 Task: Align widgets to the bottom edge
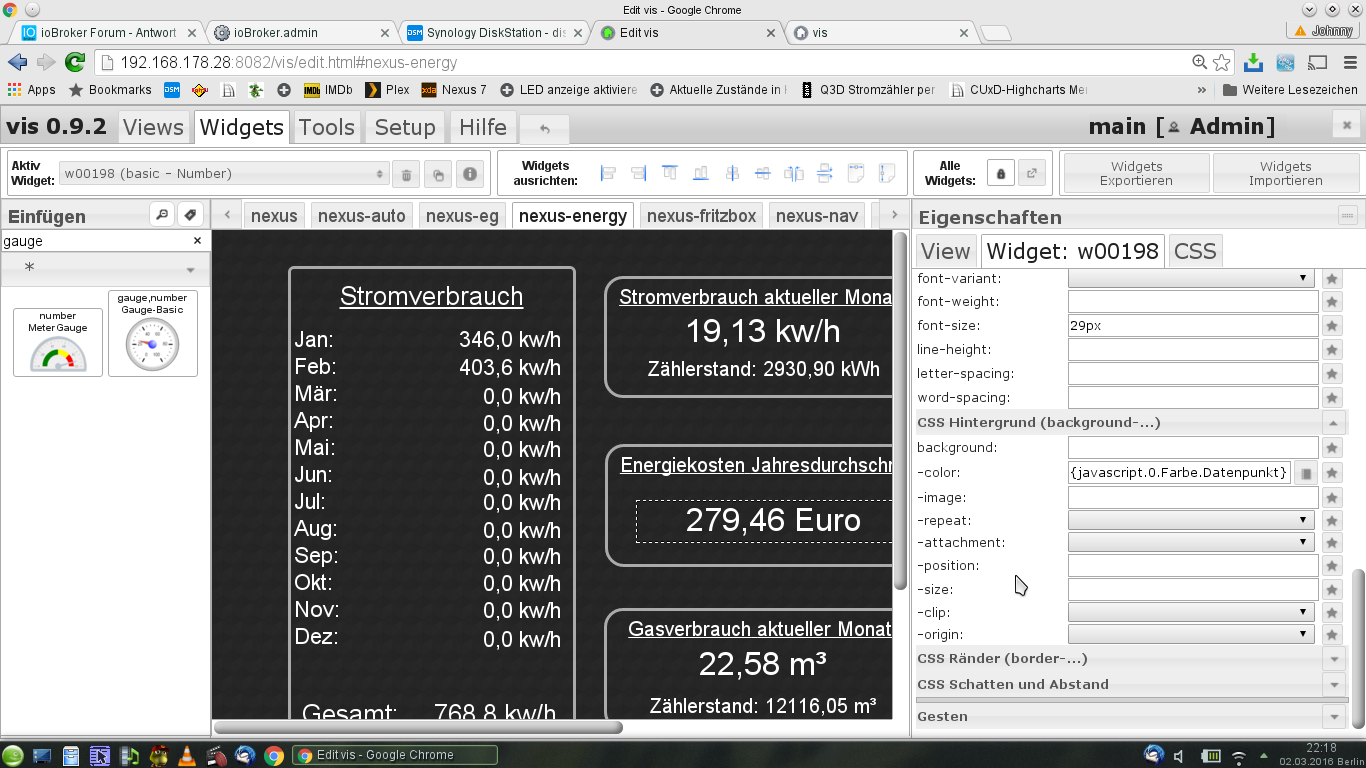(701, 173)
